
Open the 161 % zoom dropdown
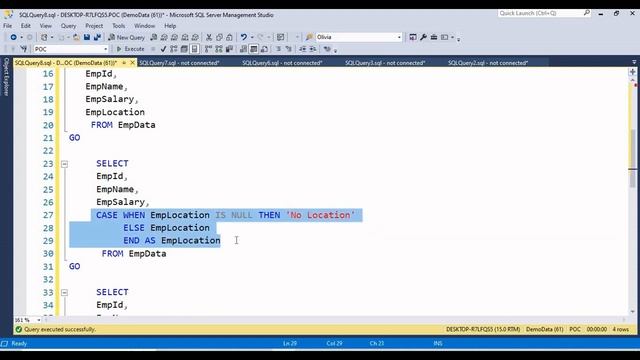39,320
